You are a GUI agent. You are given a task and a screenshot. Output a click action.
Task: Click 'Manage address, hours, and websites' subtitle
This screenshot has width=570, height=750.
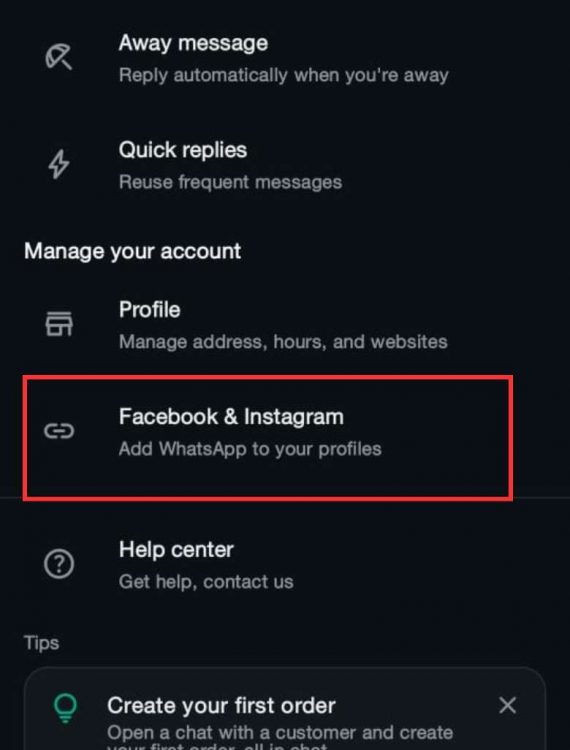point(283,342)
